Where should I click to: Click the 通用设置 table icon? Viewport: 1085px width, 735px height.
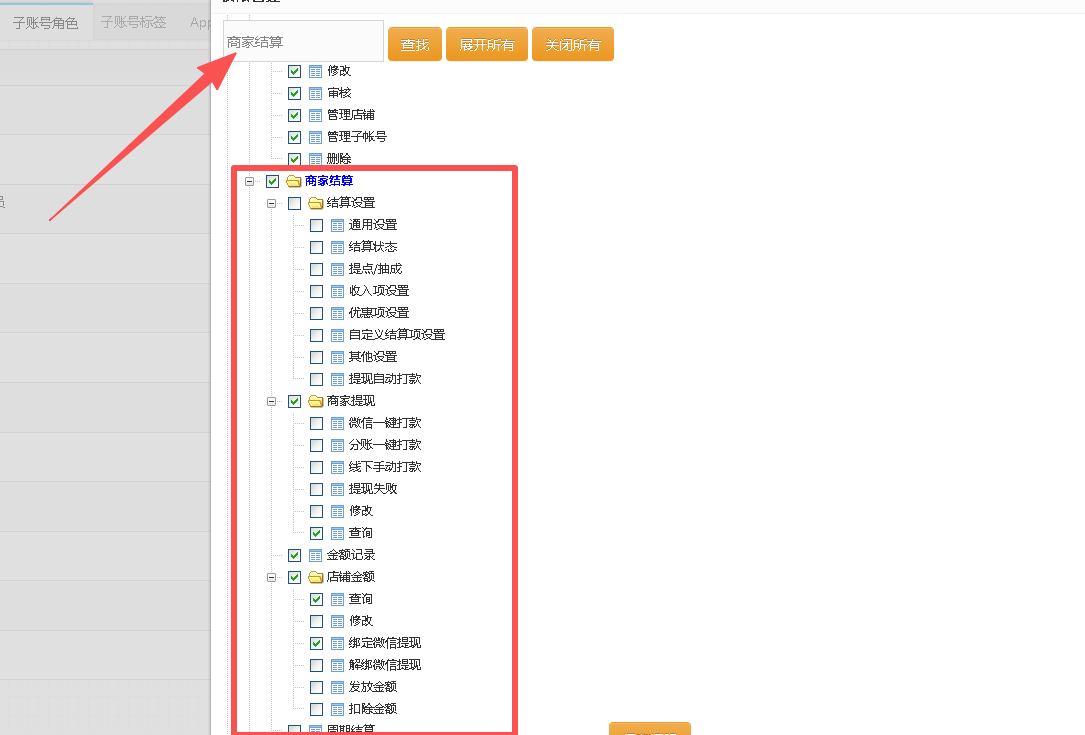click(337, 225)
